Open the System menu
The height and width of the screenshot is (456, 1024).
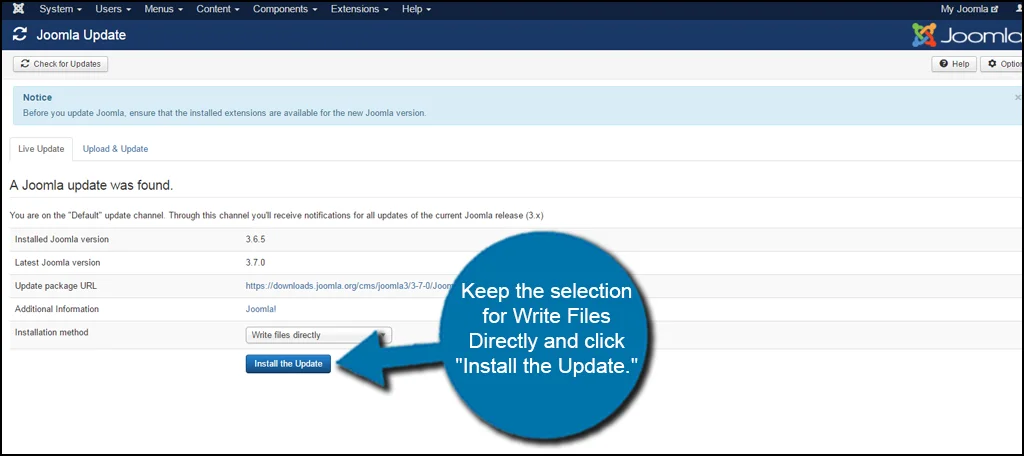60,9
